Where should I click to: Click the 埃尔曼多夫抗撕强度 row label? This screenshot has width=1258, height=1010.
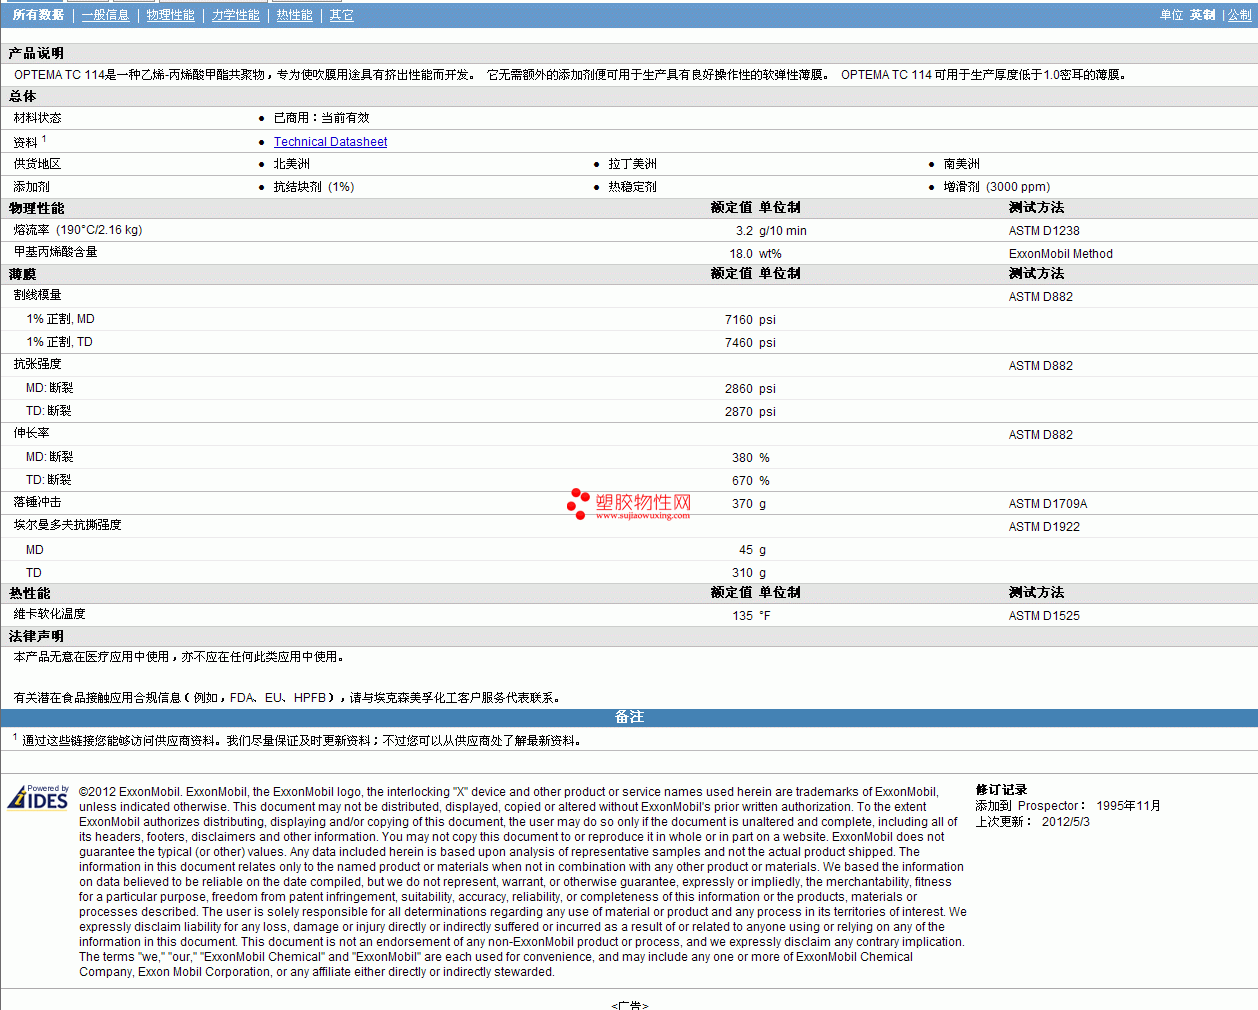coord(67,525)
